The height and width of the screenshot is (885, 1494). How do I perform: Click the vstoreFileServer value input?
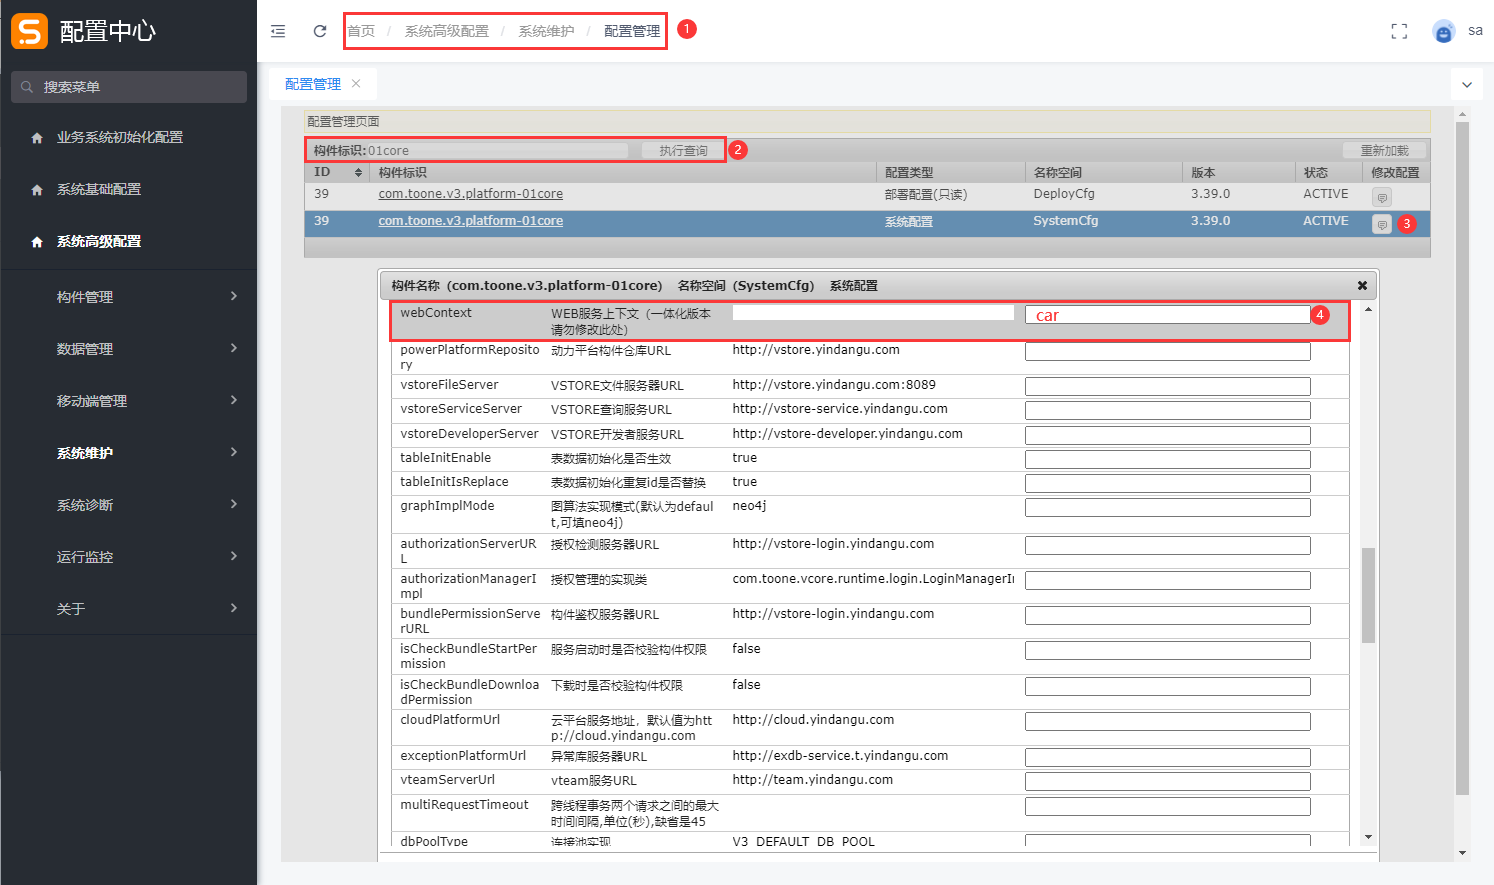(x=1167, y=386)
